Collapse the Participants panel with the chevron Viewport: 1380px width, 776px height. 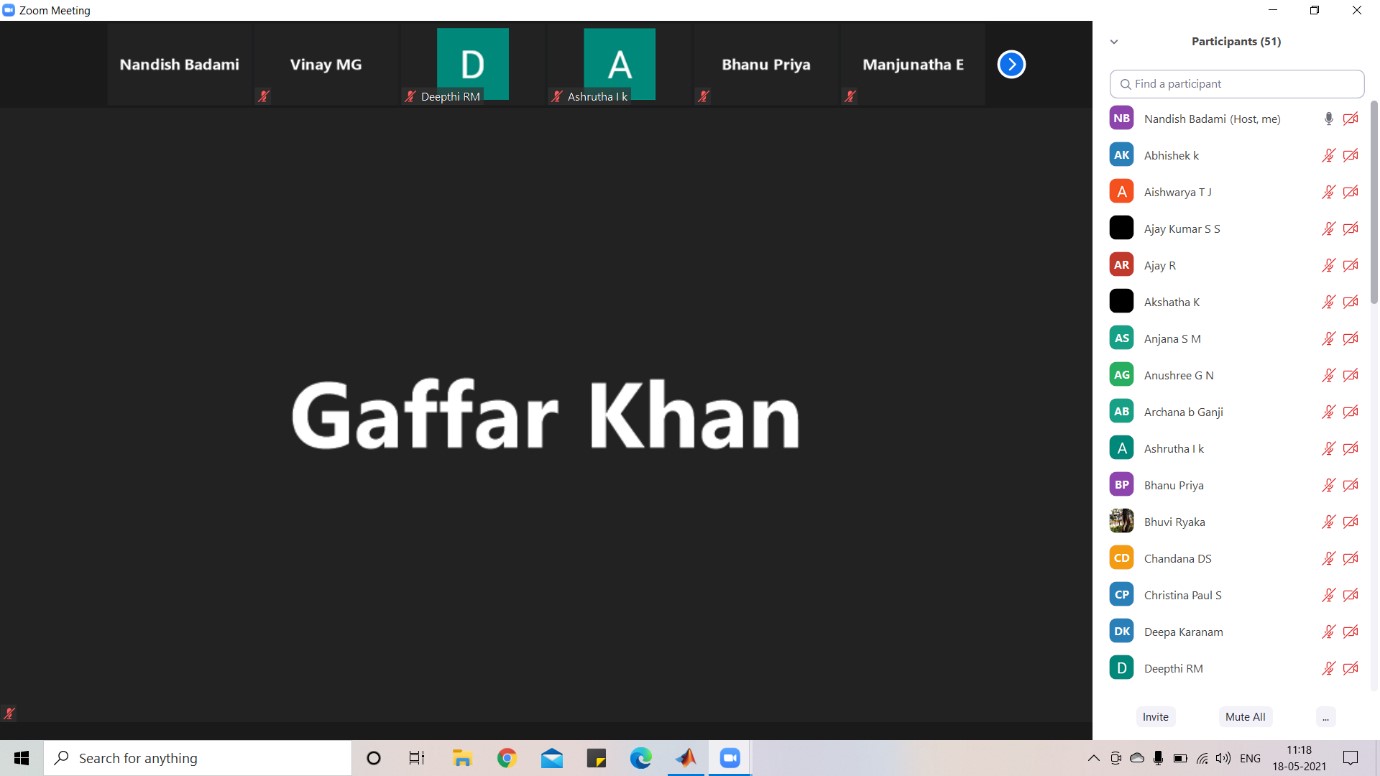[x=1114, y=42]
